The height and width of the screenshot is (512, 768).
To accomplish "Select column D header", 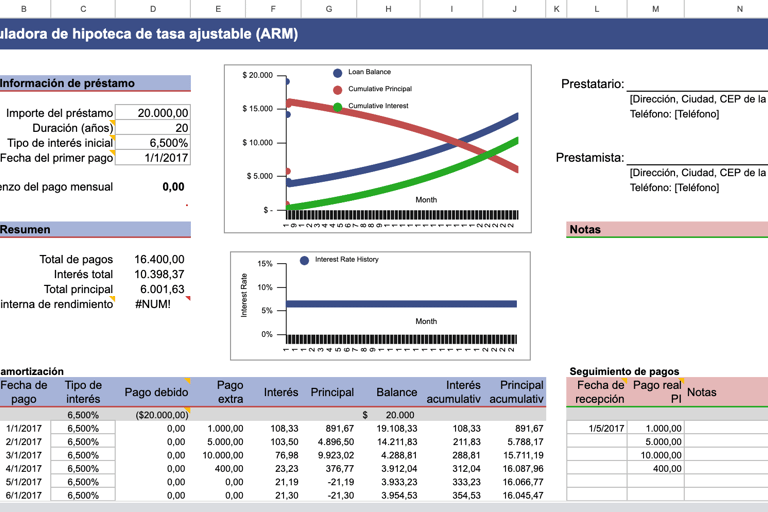I will (153, 9).
